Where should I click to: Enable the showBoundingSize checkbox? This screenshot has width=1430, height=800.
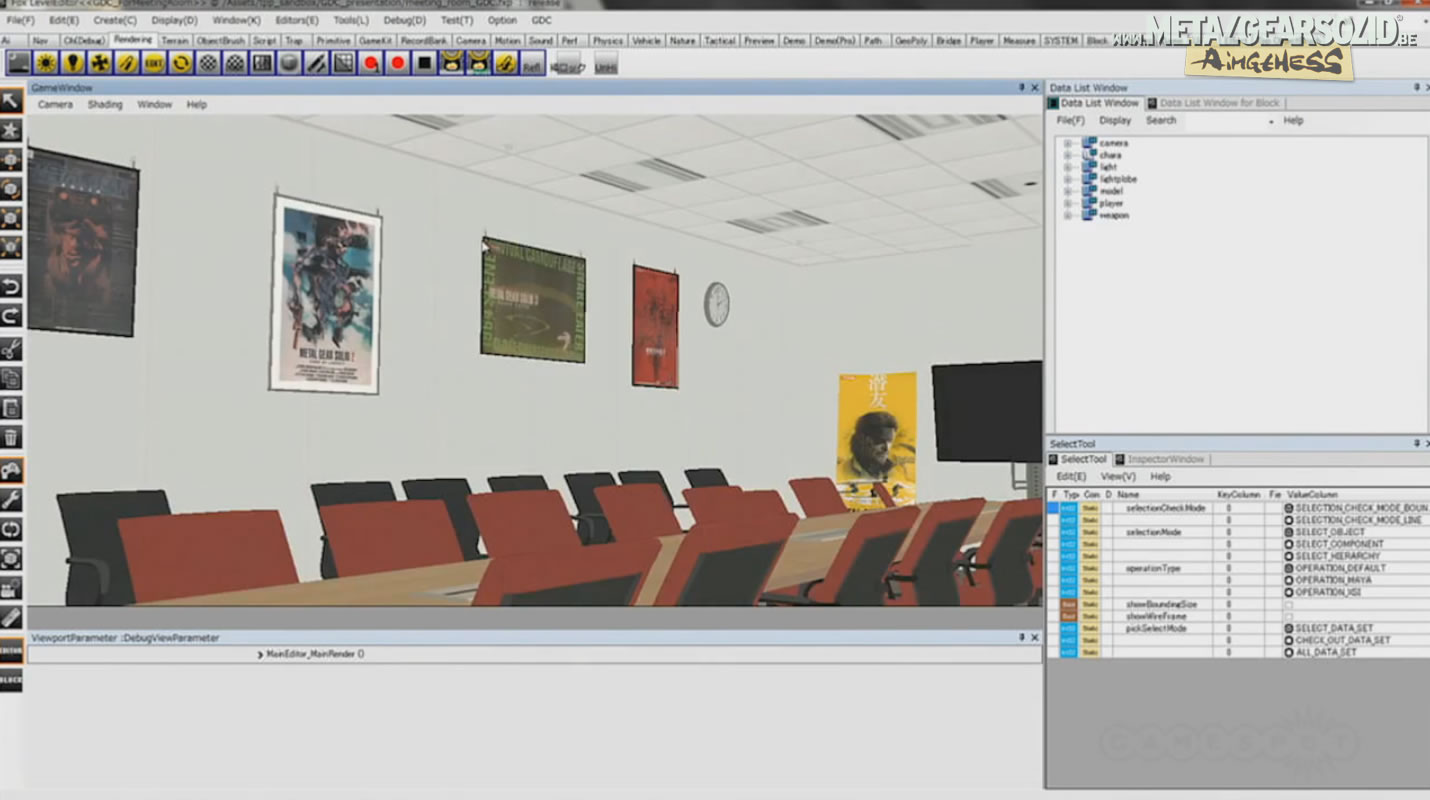(x=1288, y=604)
